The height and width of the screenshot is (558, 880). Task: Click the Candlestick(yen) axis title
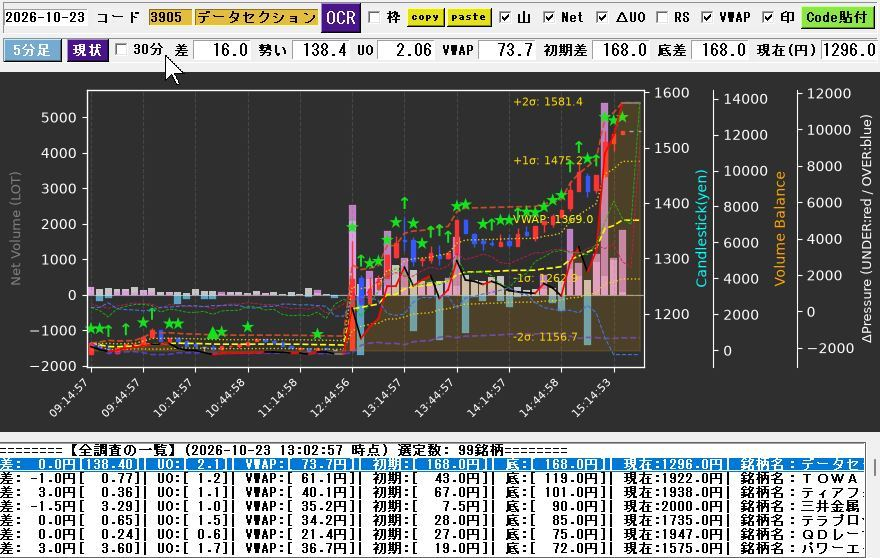(x=702, y=227)
